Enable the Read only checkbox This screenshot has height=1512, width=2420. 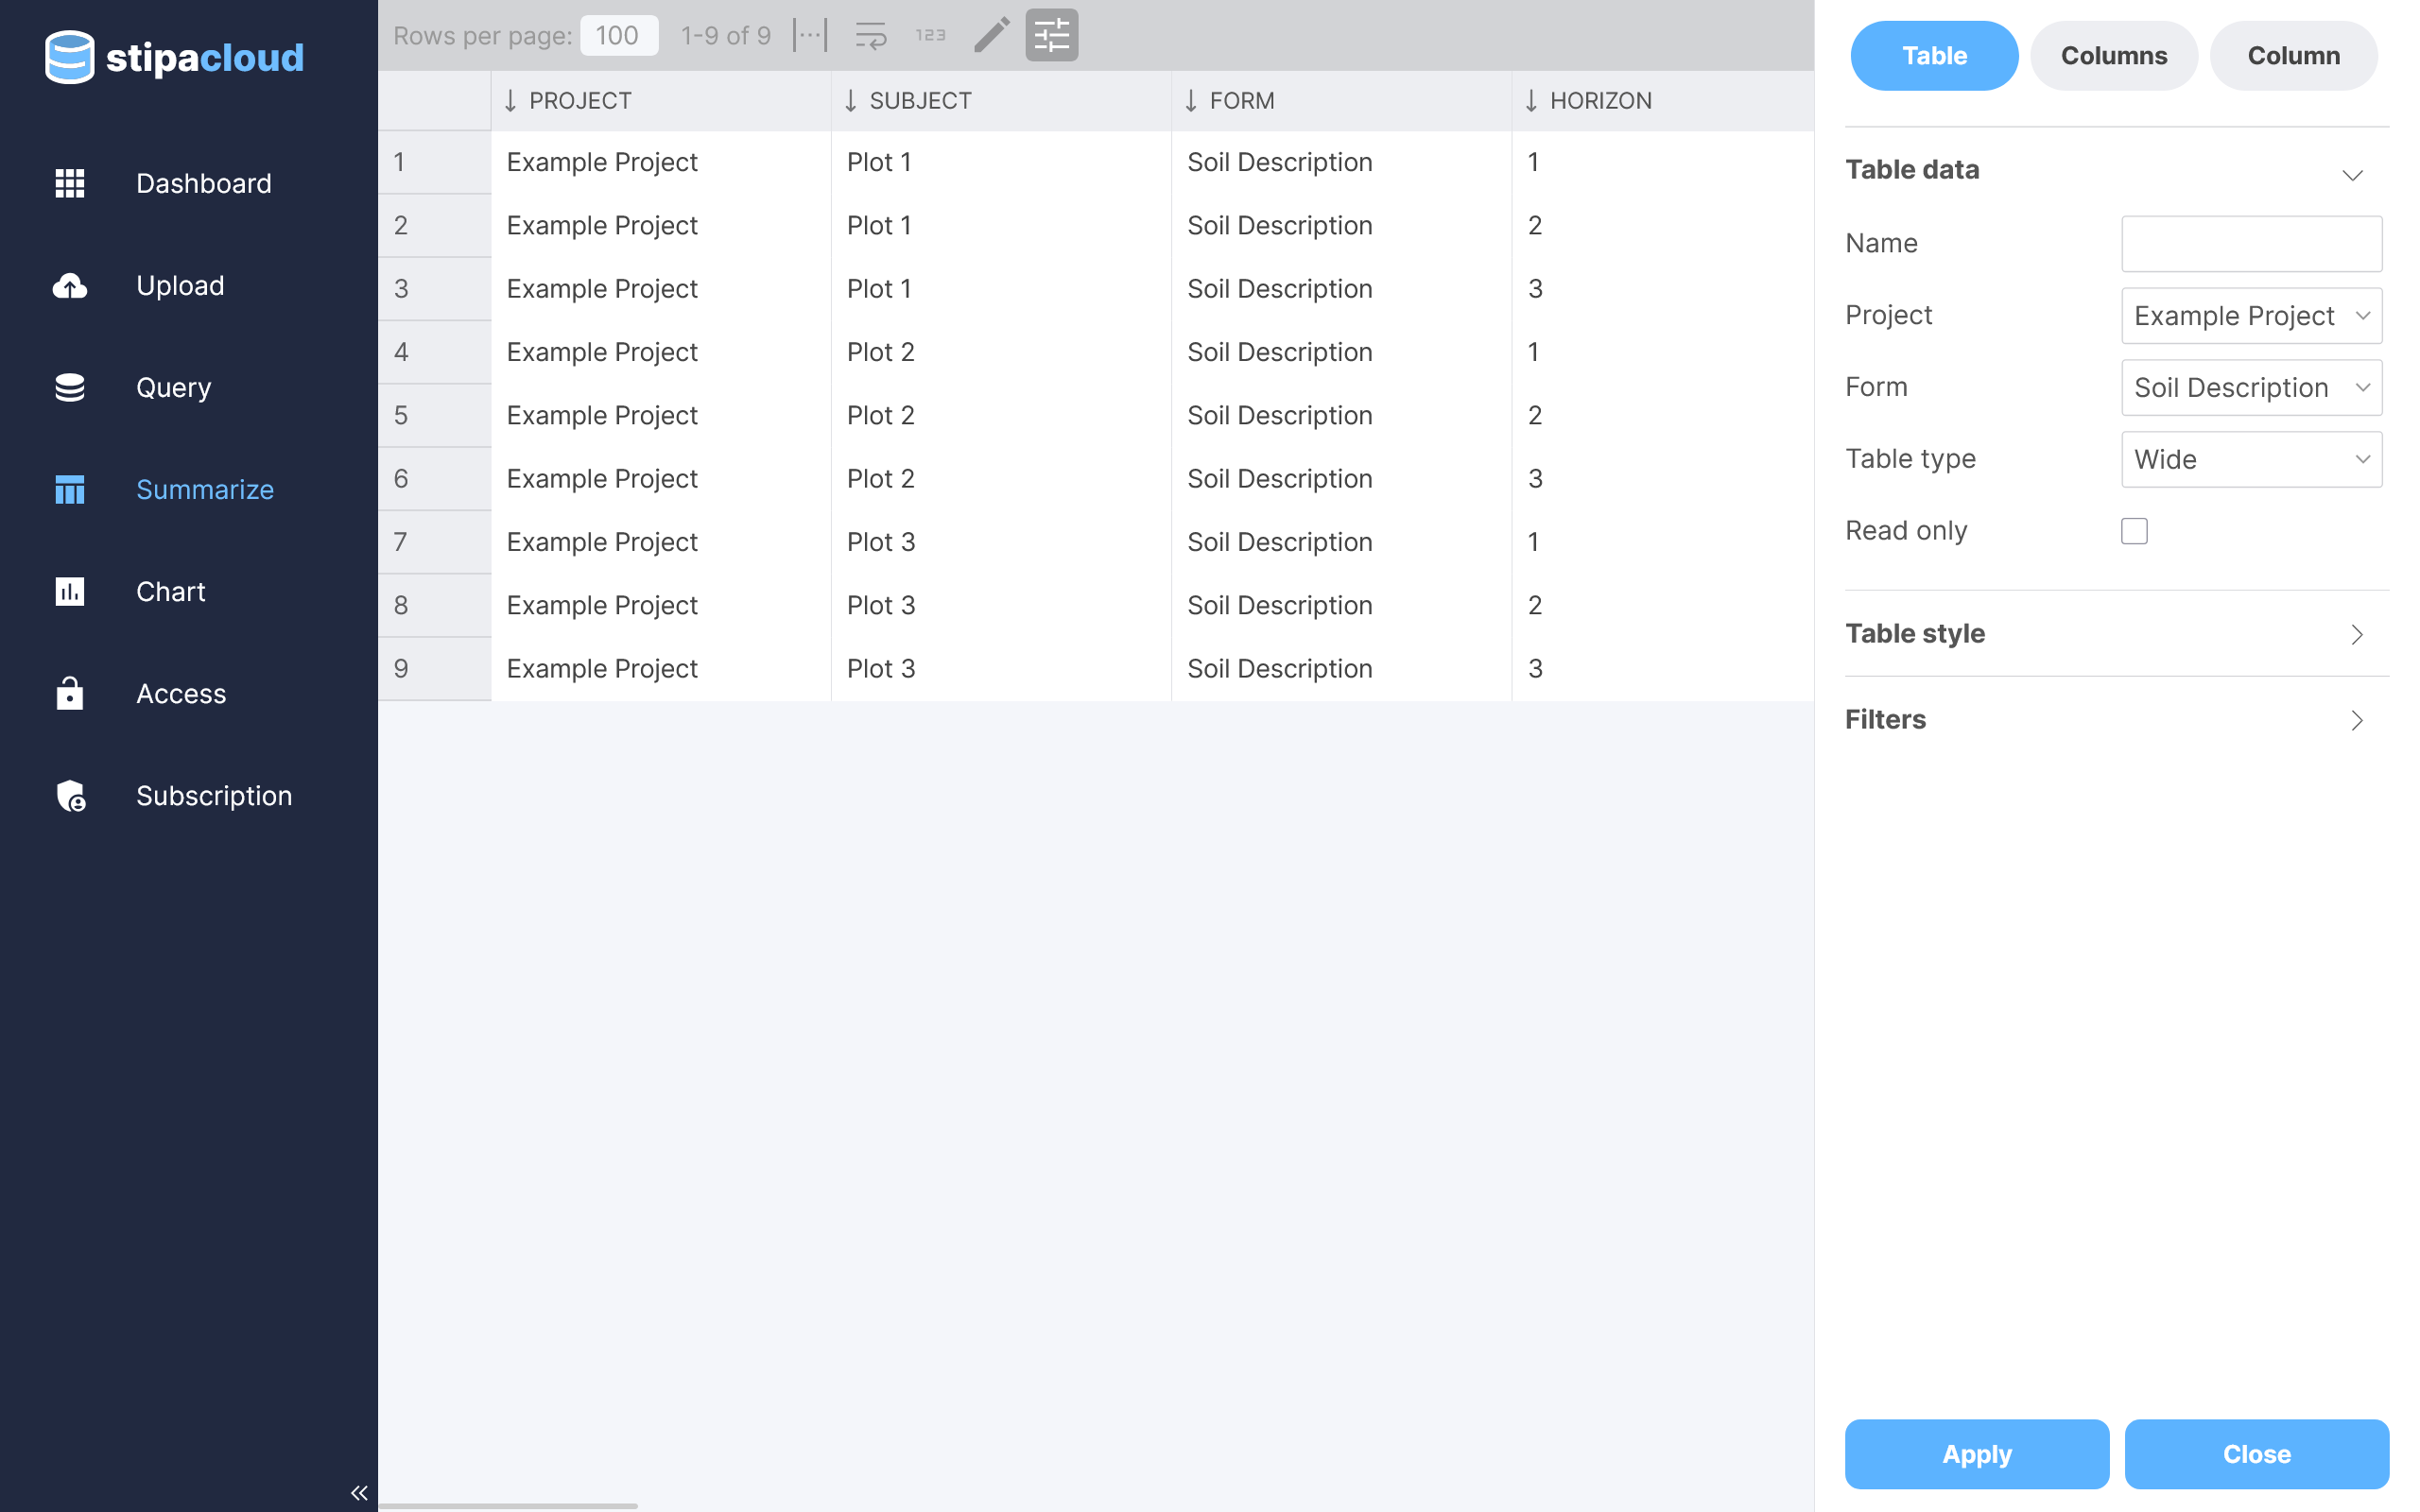[2134, 531]
